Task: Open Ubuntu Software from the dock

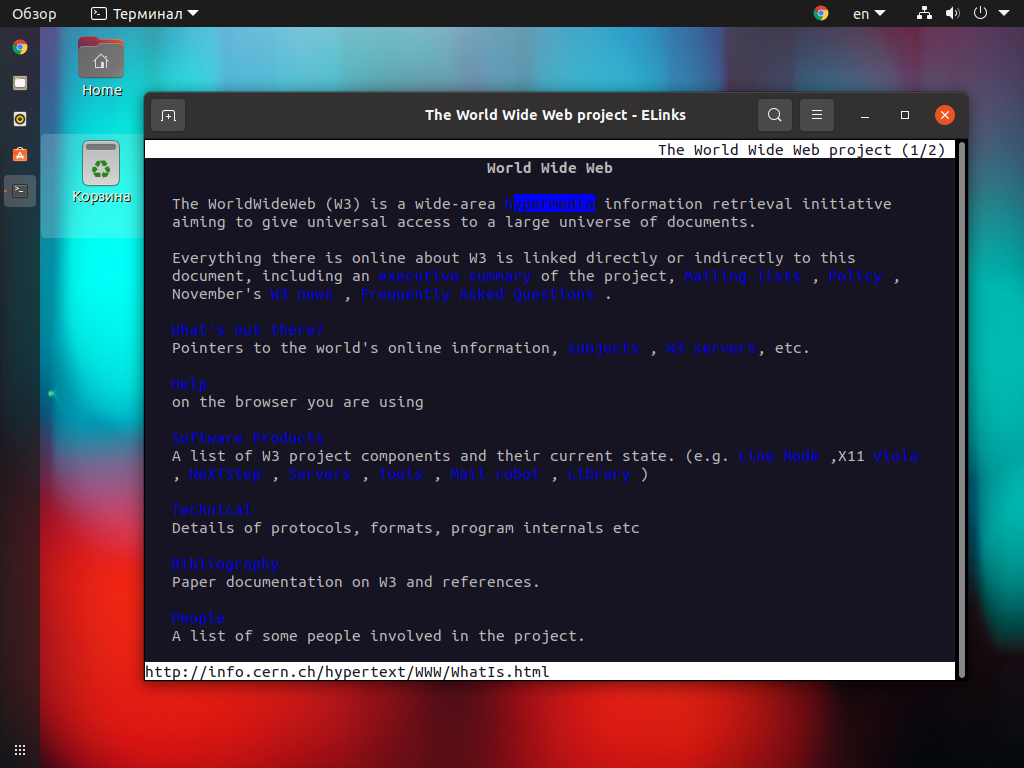Action: point(20,155)
